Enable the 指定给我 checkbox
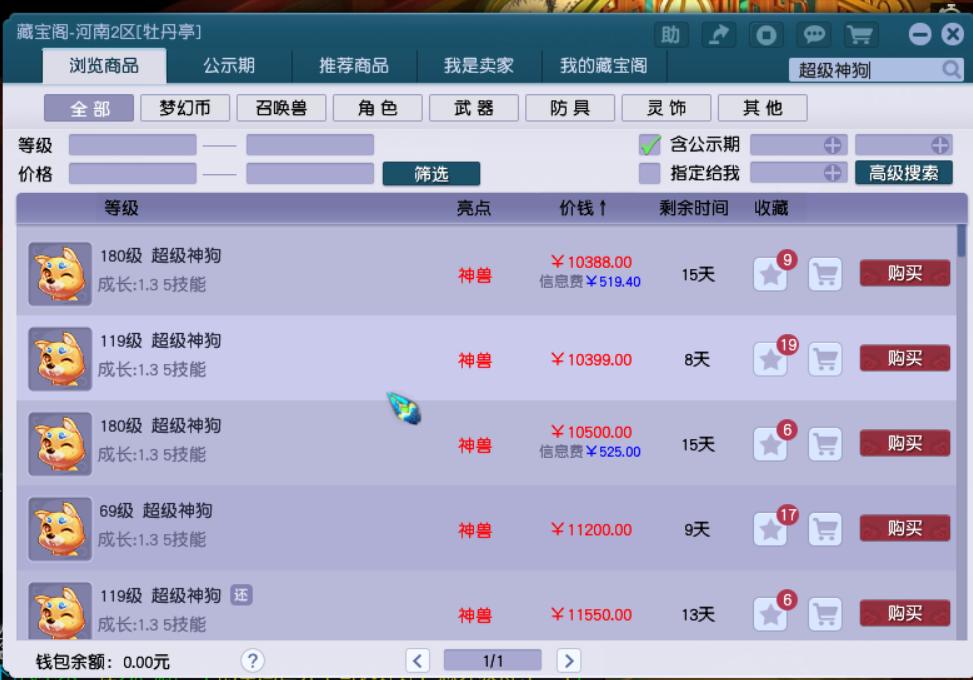This screenshot has height=680, width=973. (648, 172)
